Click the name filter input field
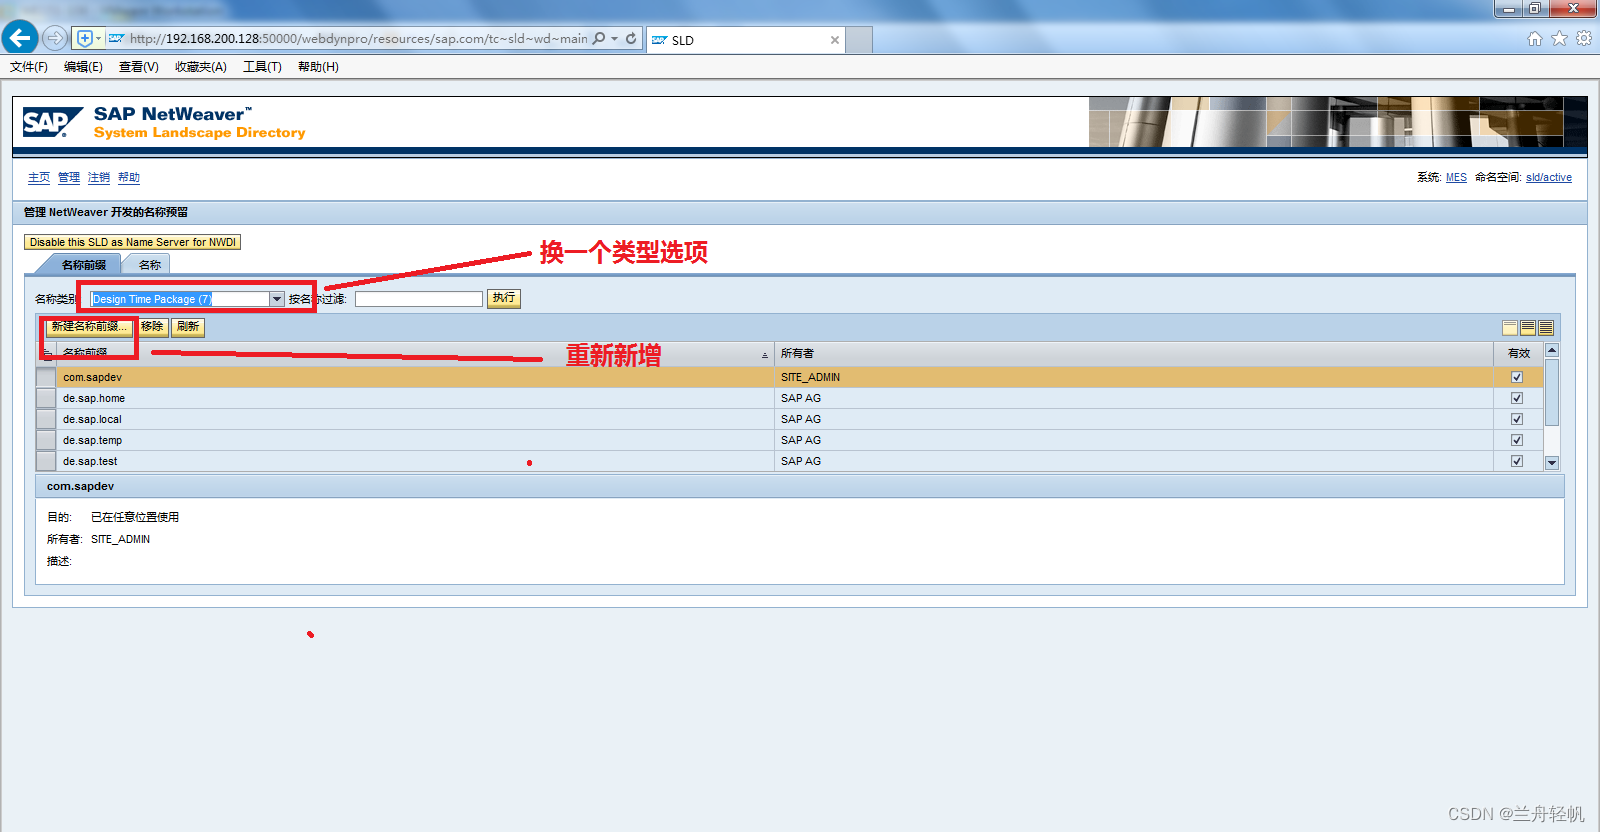1600x832 pixels. coord(419,299)
